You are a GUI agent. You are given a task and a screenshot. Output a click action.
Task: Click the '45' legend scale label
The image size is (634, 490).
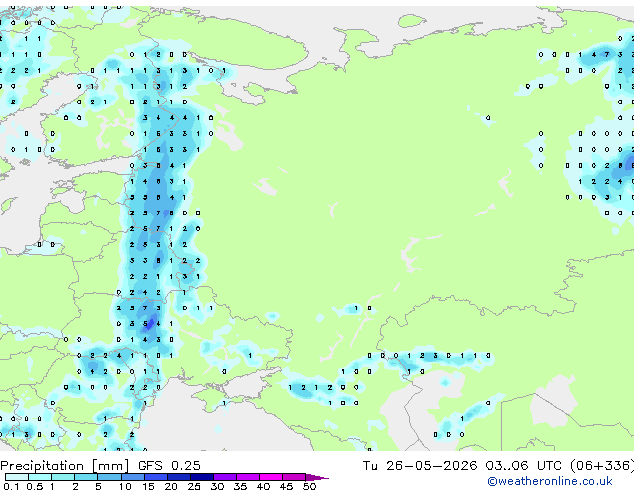286,486
